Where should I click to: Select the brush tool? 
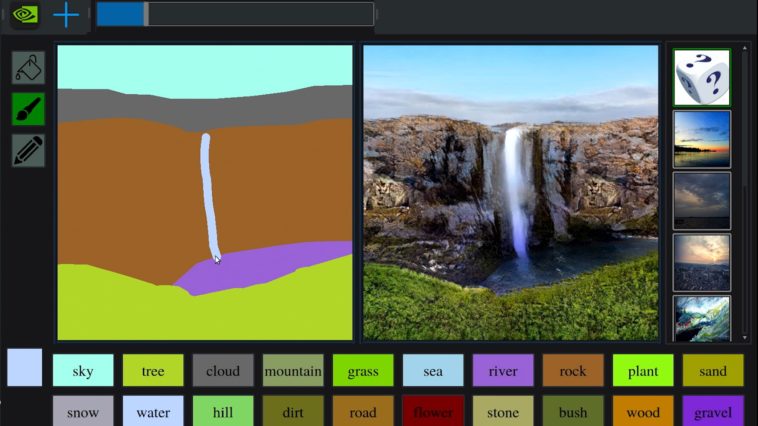click(28, 109)
